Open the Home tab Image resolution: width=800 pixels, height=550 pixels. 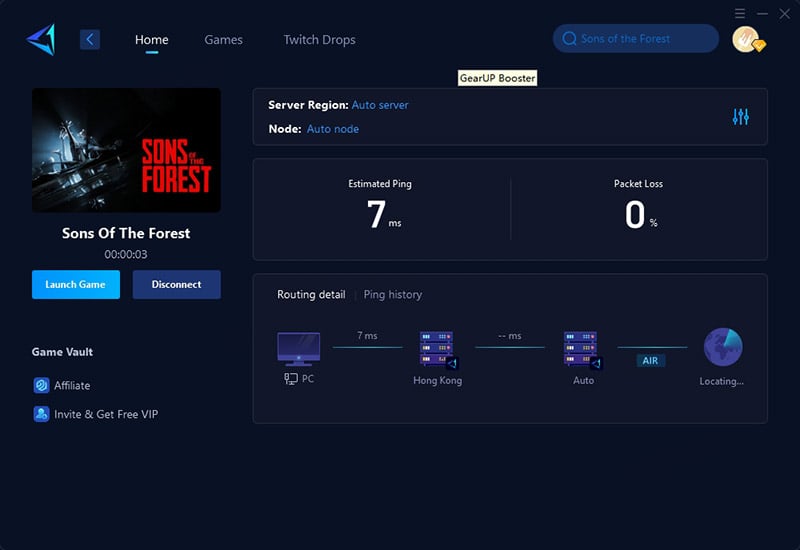tap(152, 40)
